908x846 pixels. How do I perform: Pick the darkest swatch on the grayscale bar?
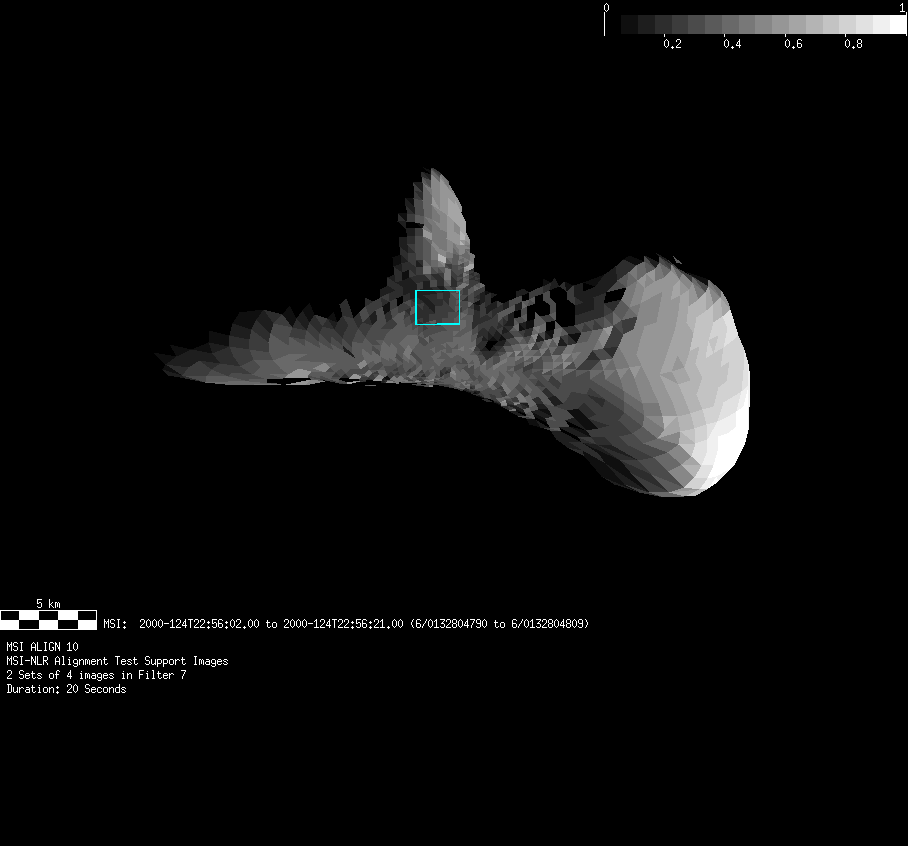click(x=630, y=24)
